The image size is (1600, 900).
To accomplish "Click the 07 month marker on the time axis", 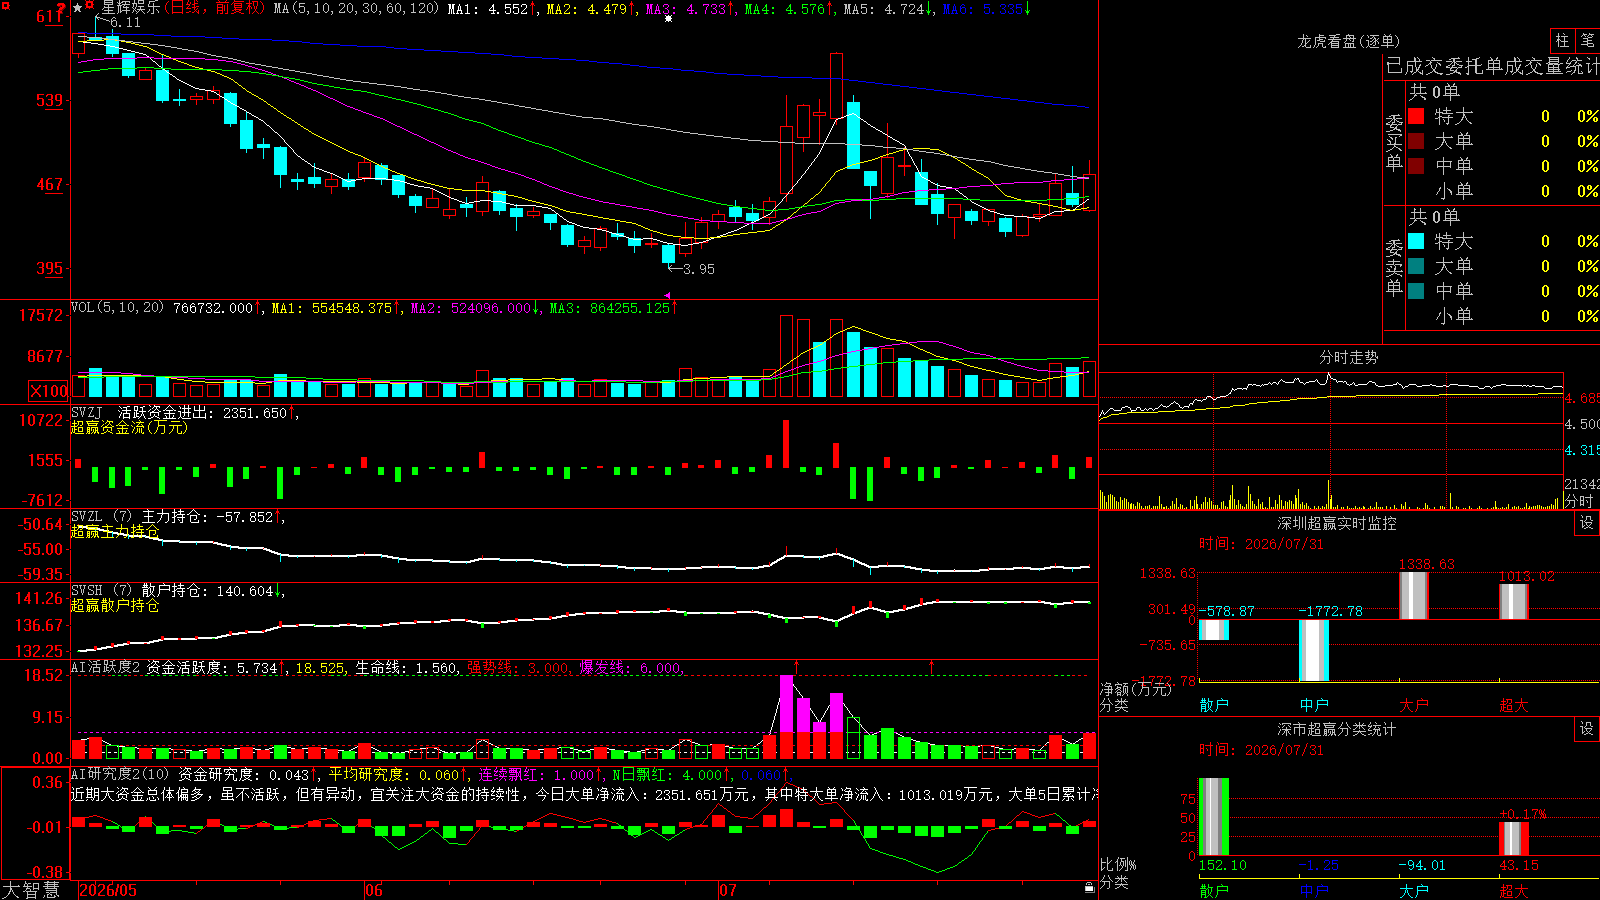I will point(728,890).
